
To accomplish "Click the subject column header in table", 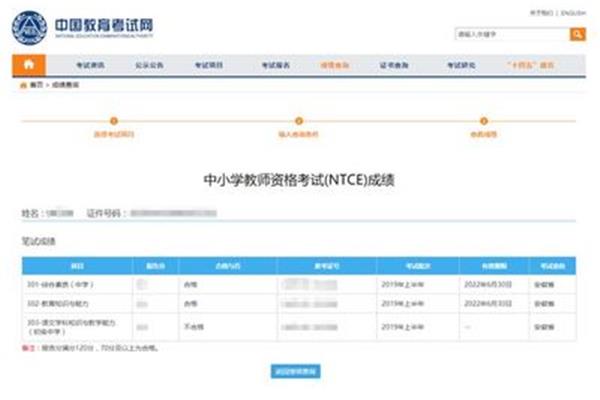I will tap(77, 266).
